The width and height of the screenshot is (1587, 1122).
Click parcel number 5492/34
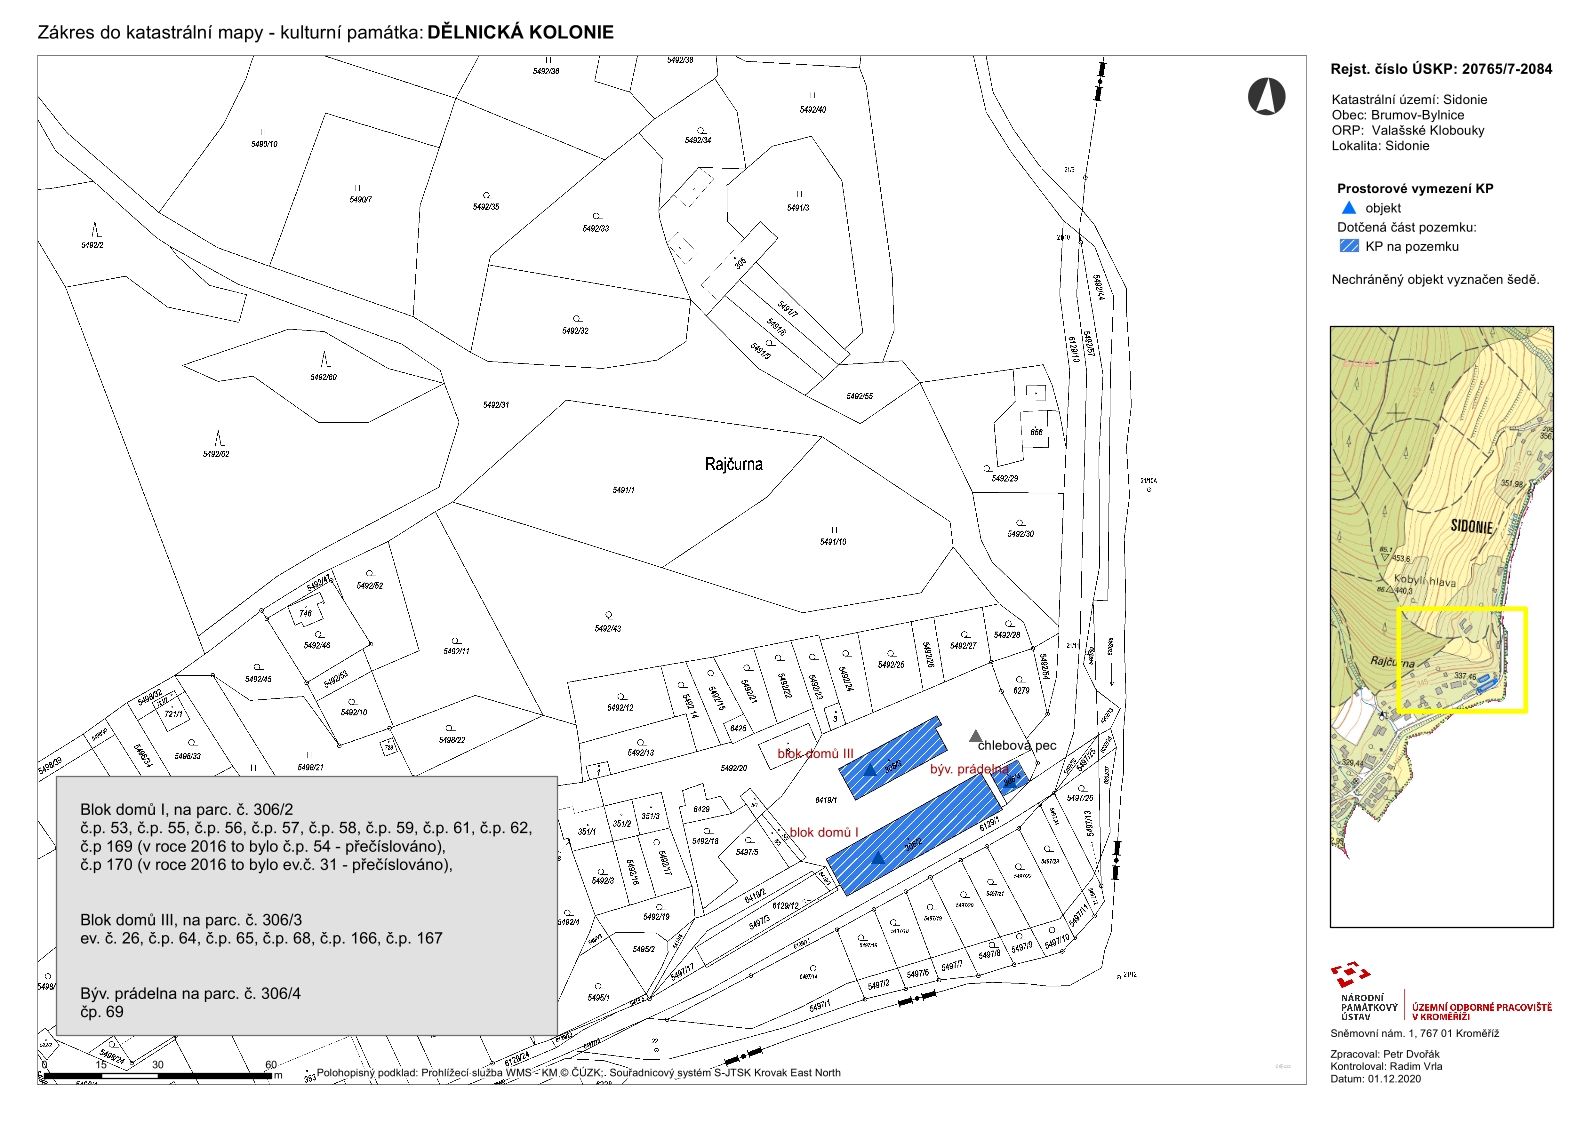click(x=698, y=140)
